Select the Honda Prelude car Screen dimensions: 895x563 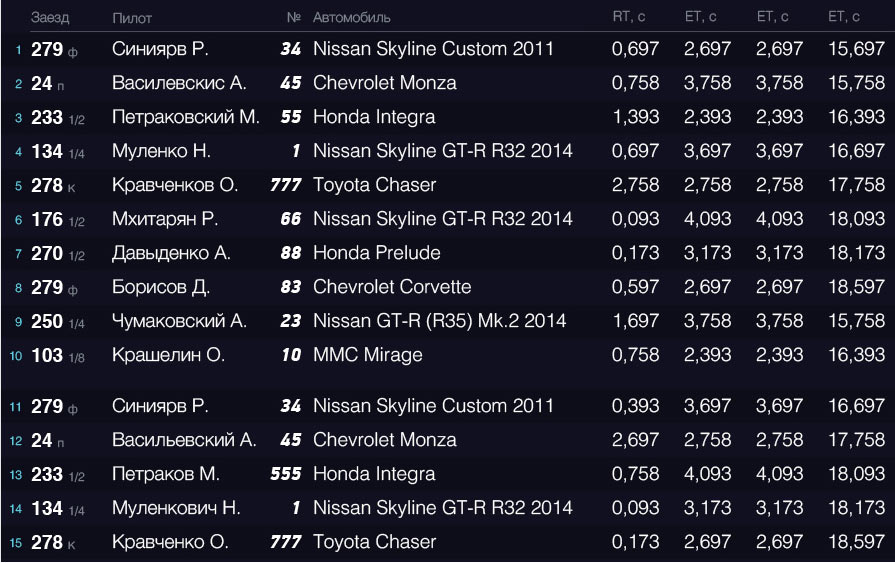point(377,253)
